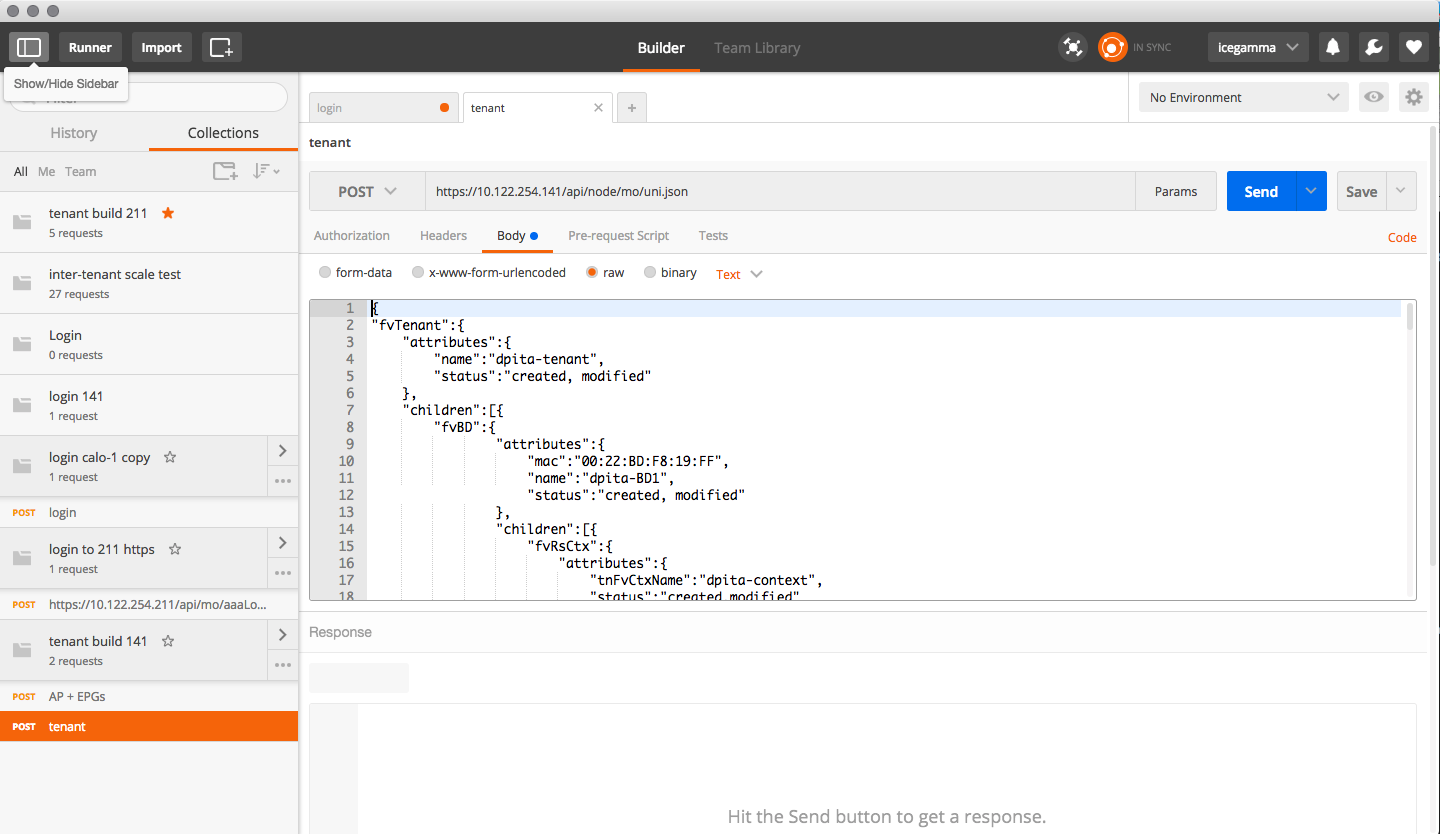Switch to the Team Library tab

tap(757, 47)
